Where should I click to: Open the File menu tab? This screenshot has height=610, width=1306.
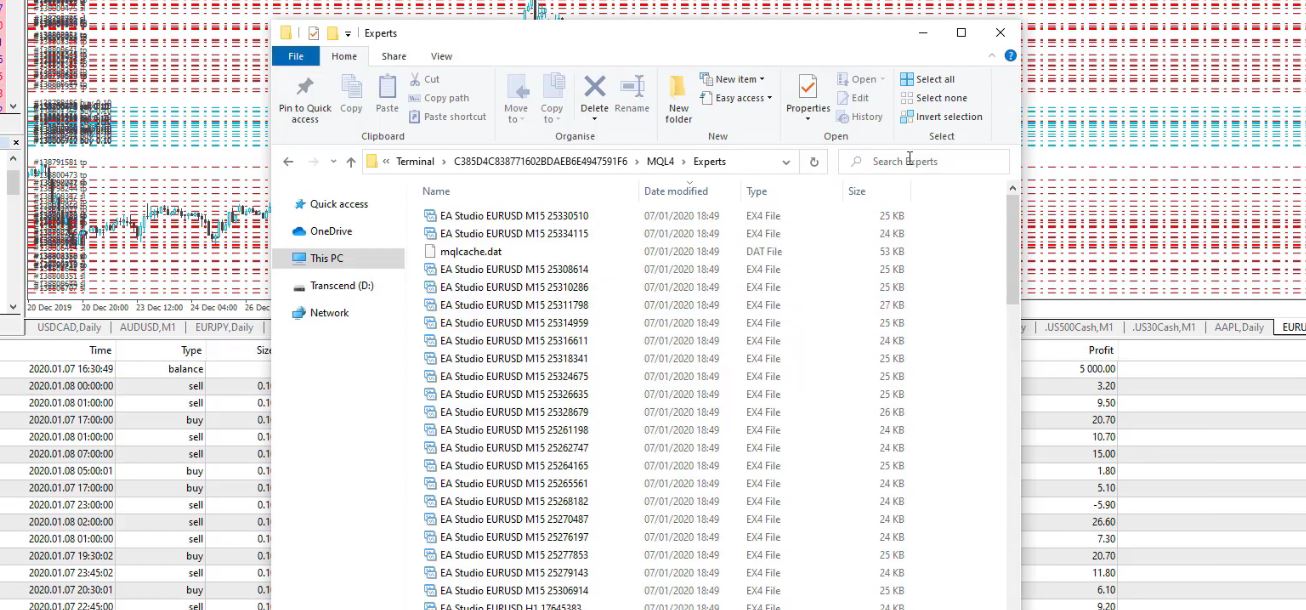click(296, 57)
